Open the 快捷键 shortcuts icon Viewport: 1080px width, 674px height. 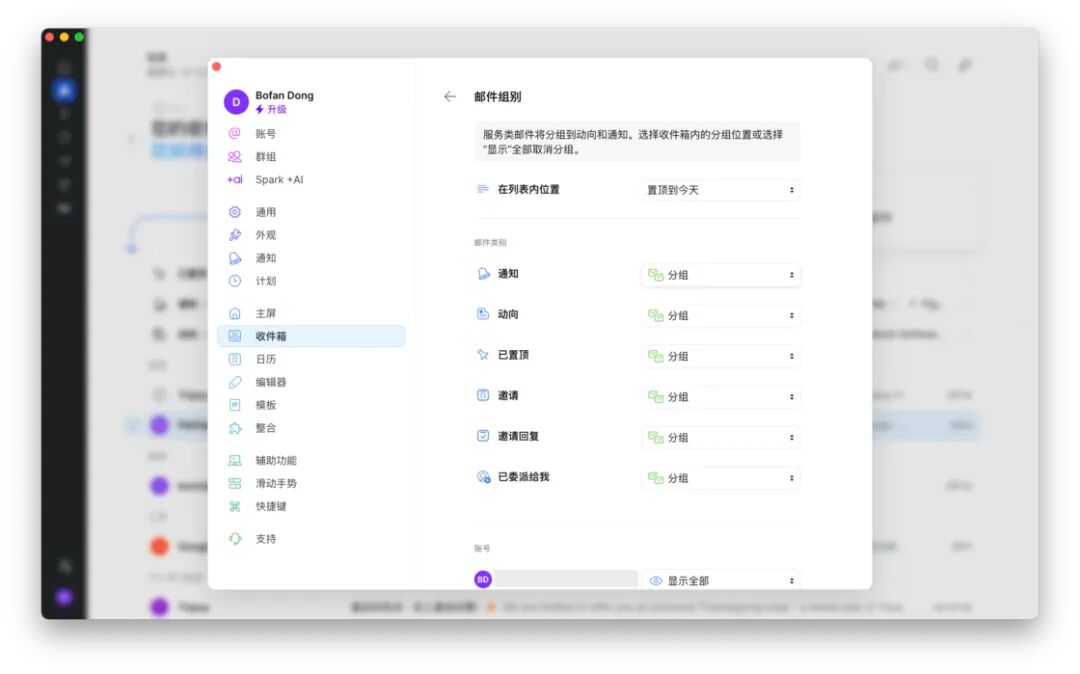click(x=235, y=507)
